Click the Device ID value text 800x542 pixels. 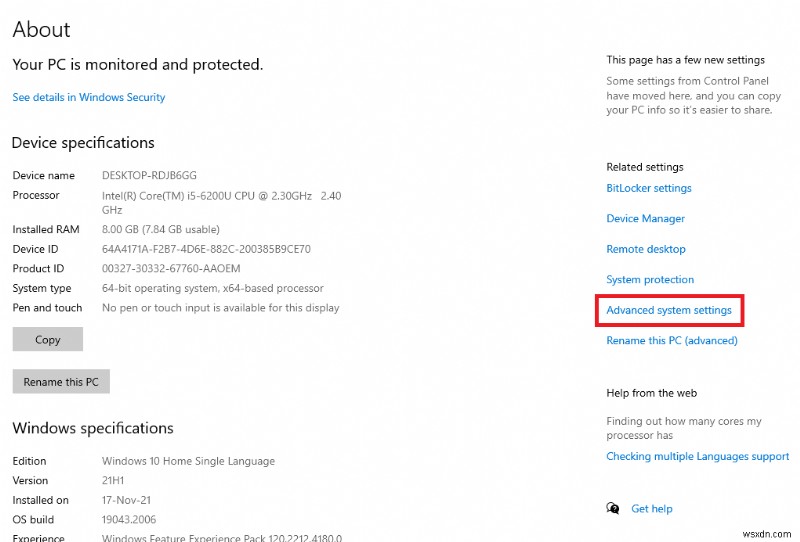click(206, 249)
